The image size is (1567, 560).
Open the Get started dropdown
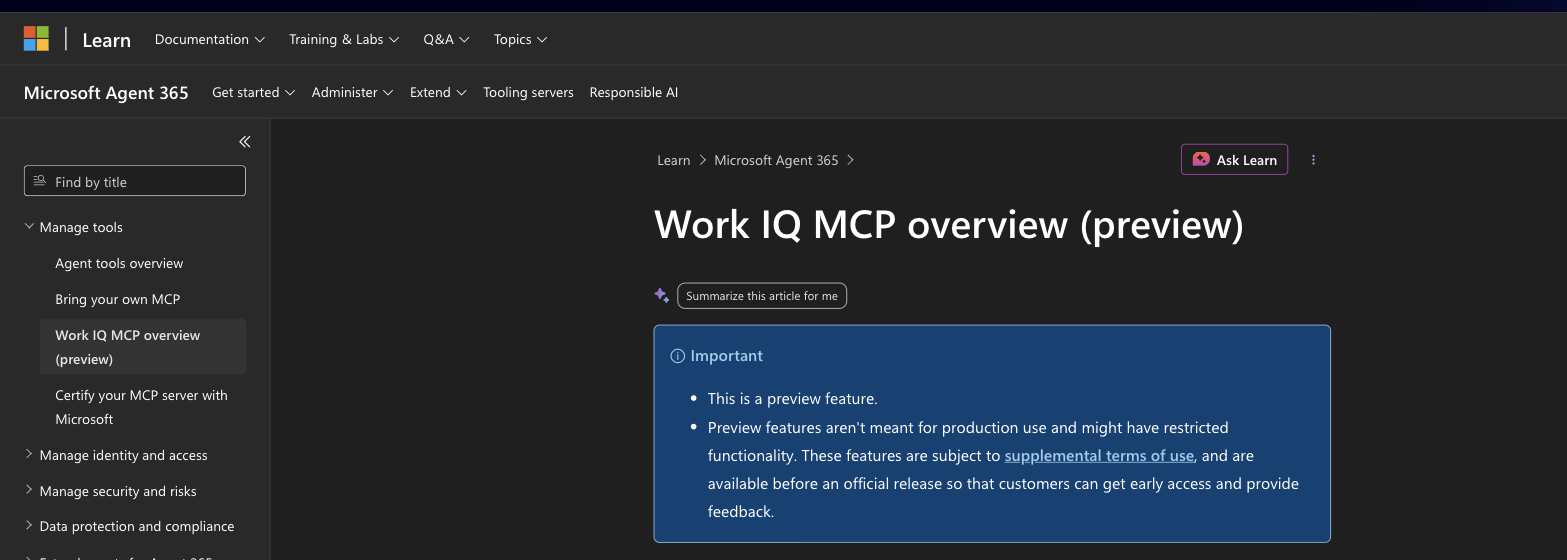pos(254,92)
